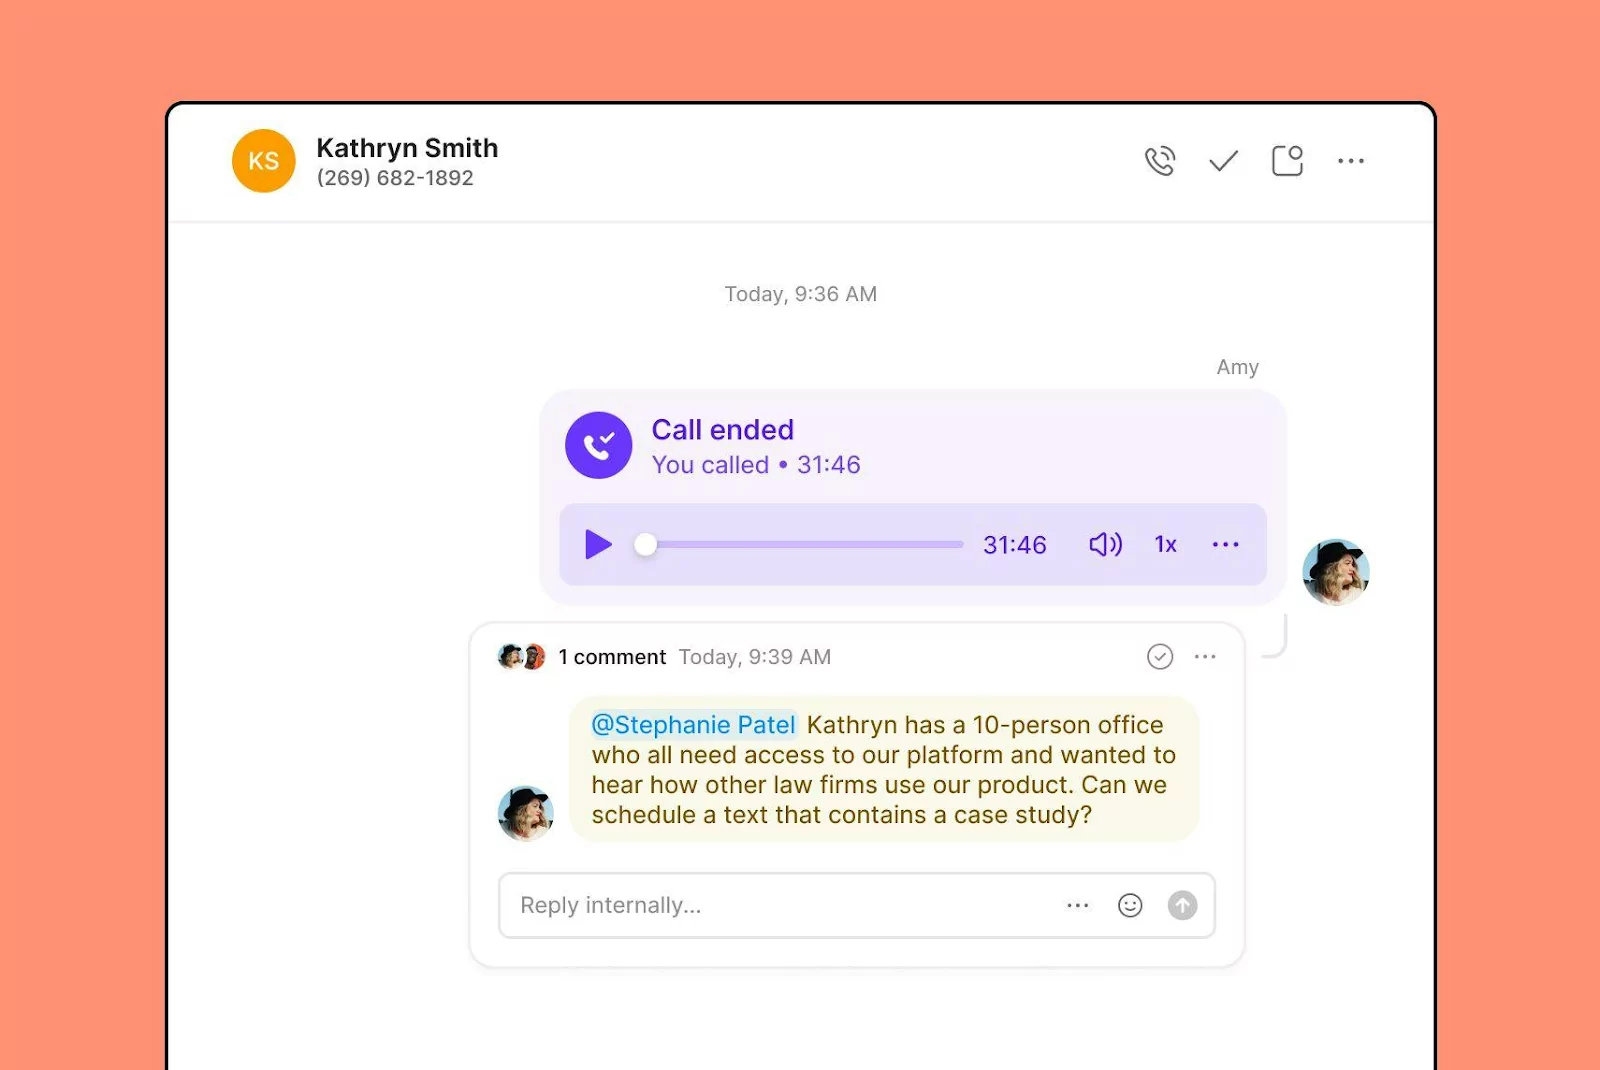Viewport: 1600px width, 1070px height.
Task: Open Kathryn's contact card icon
Action: click(1287, 160)
